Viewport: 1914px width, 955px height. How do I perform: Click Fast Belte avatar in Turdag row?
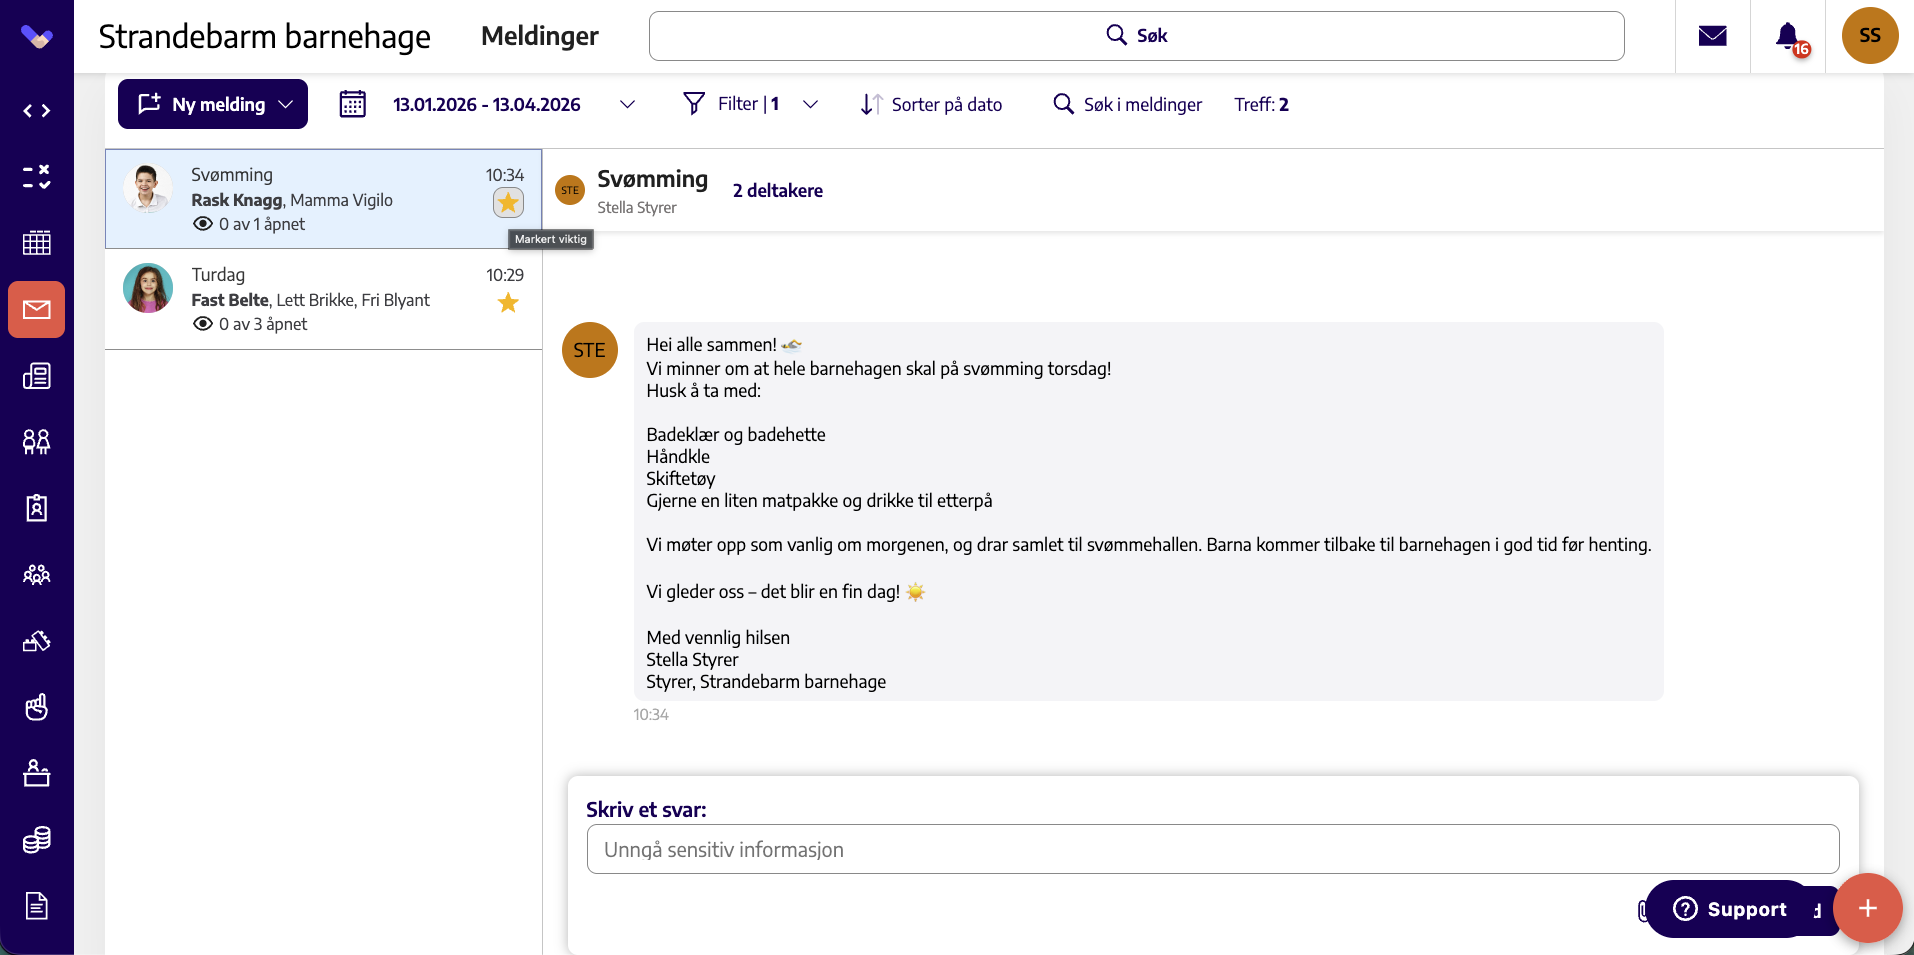(x=148, y=288)
